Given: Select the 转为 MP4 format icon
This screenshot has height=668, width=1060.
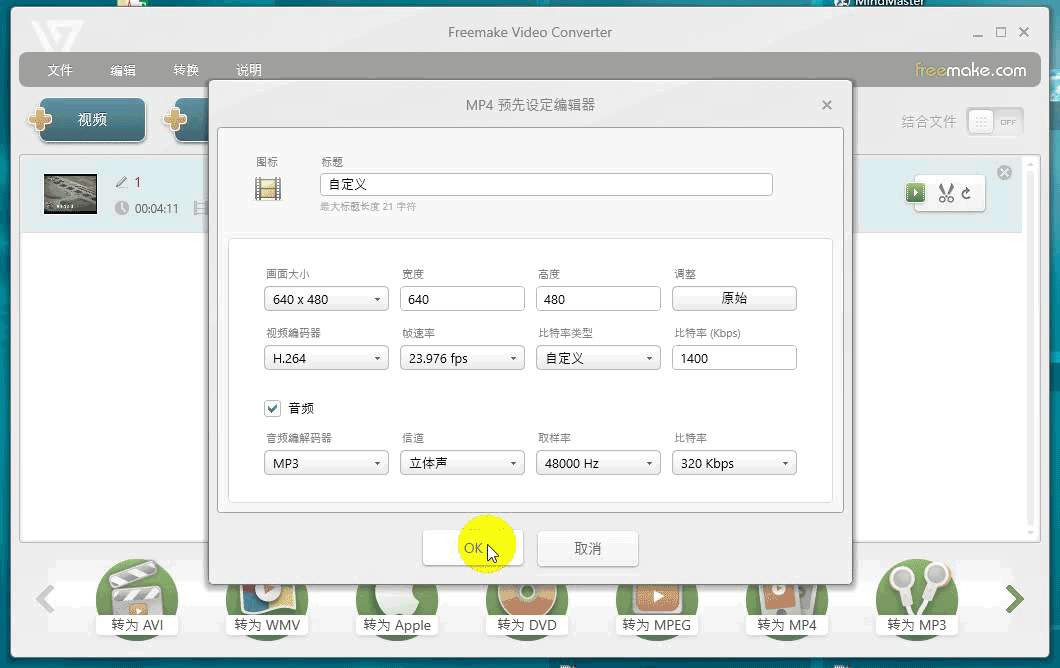Looking at the screenshot, I should click(x=786, y=600).
